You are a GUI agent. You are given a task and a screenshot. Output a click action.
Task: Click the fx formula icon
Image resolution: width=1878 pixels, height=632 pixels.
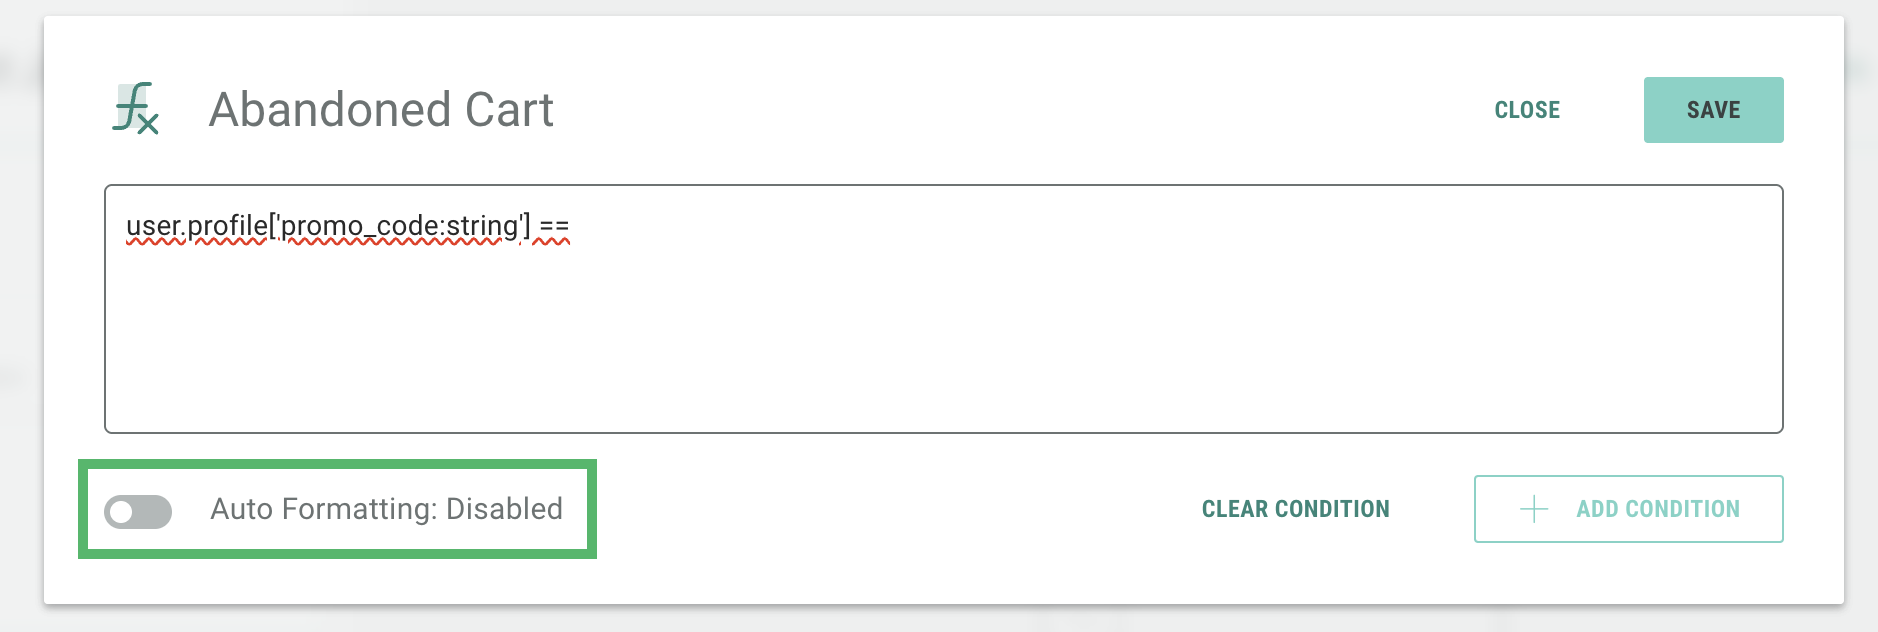click(135, 108)
